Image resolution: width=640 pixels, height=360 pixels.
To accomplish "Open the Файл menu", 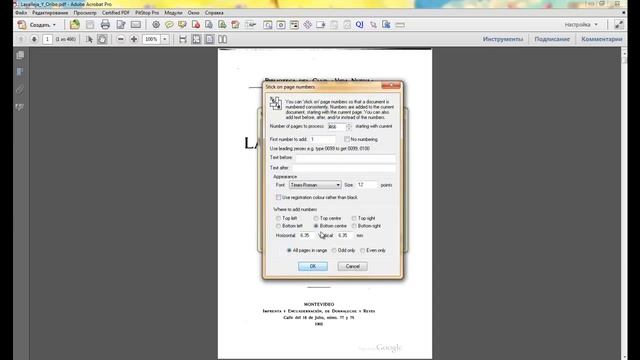I will (21, 13).
